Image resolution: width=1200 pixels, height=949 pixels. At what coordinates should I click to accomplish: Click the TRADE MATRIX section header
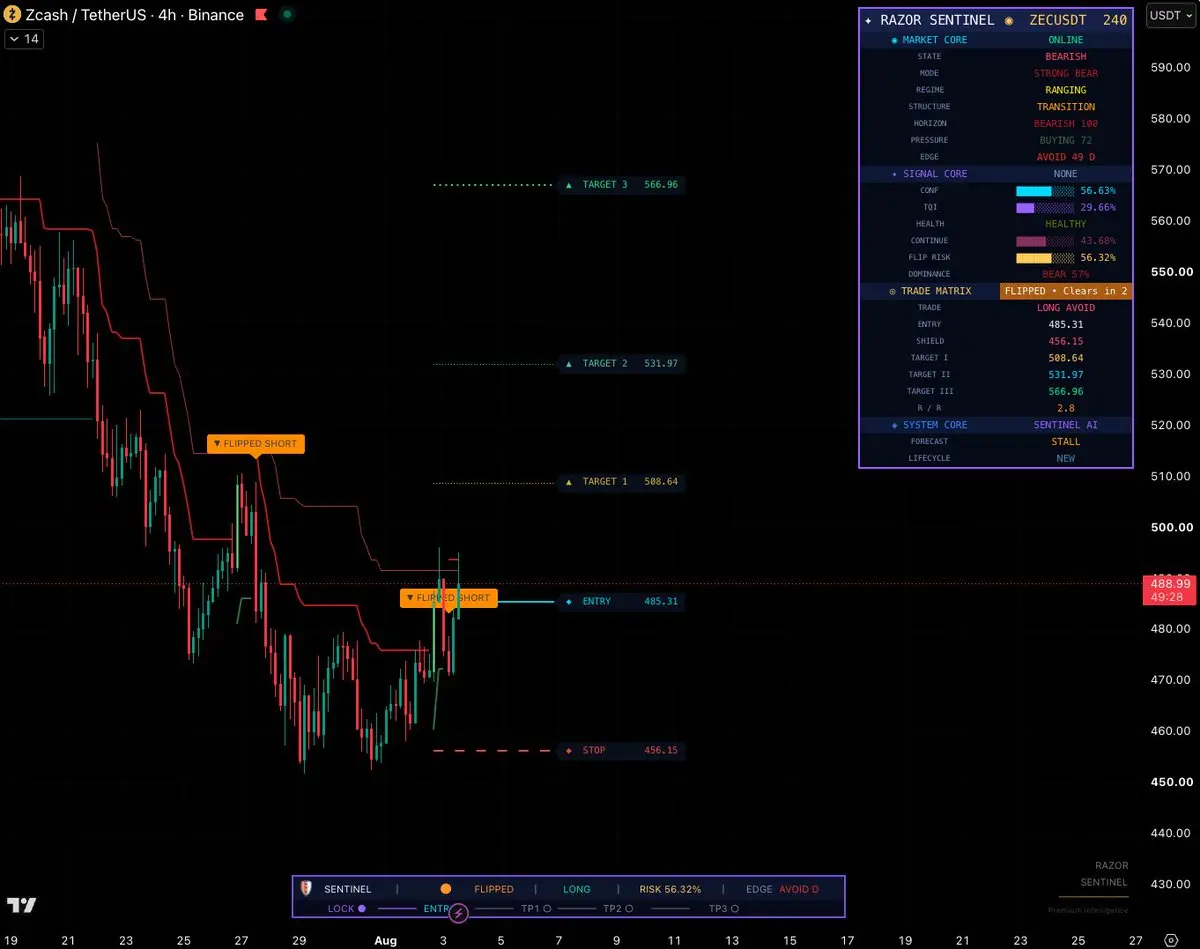click(x=929, y=291)
